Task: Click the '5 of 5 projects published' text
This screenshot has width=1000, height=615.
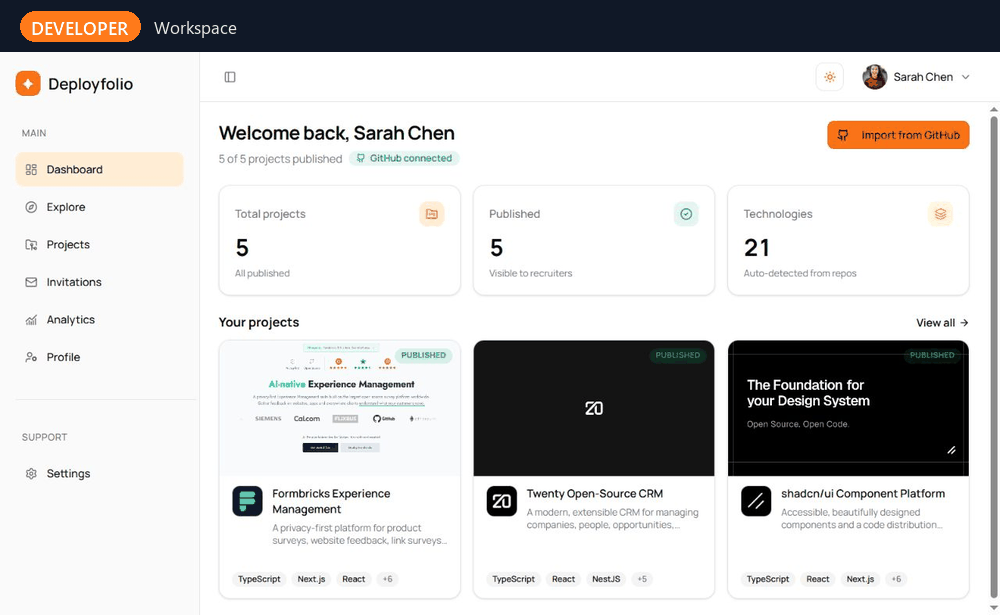Action: click(281, 159)
